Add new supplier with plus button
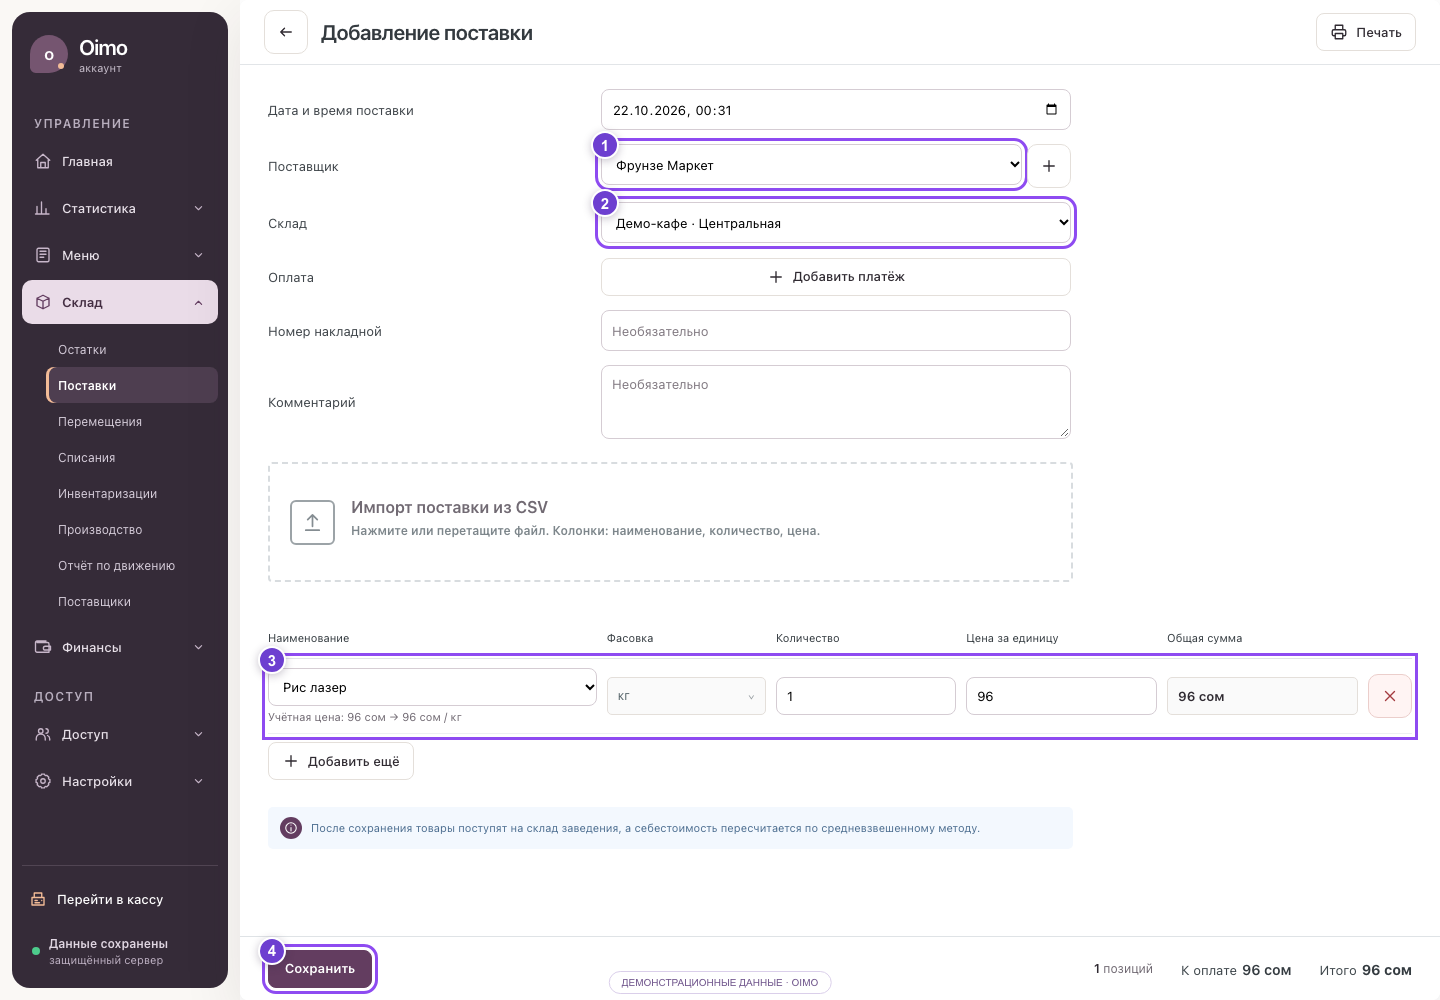 (x=1049, y=166)
